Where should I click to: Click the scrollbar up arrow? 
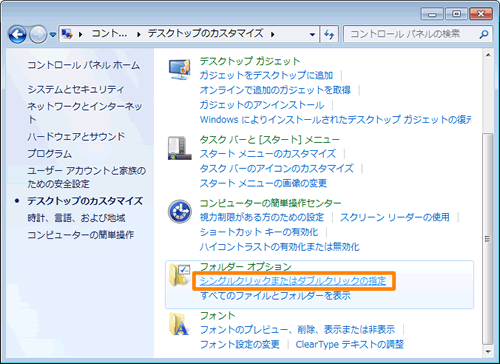click(488, 55)
